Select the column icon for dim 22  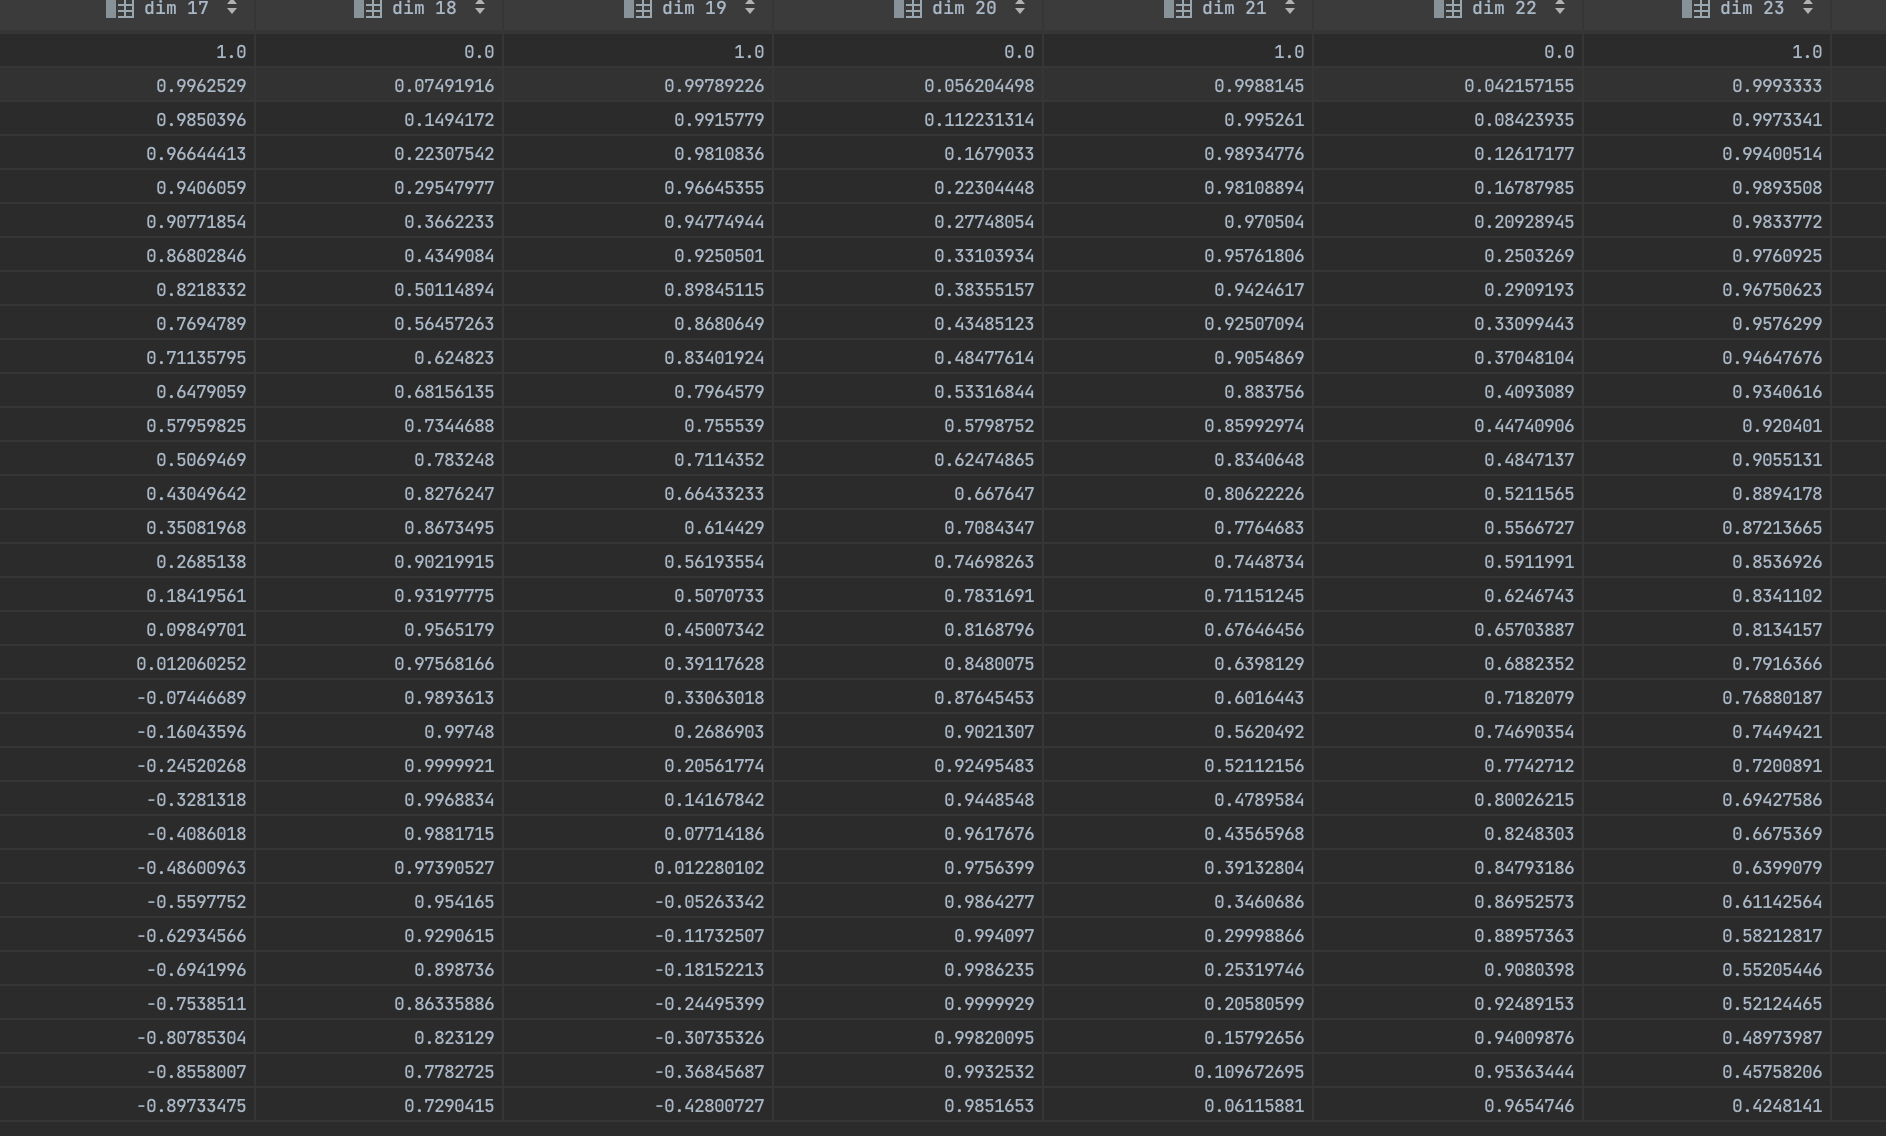pyautogui.click(x=1448, y=9)
